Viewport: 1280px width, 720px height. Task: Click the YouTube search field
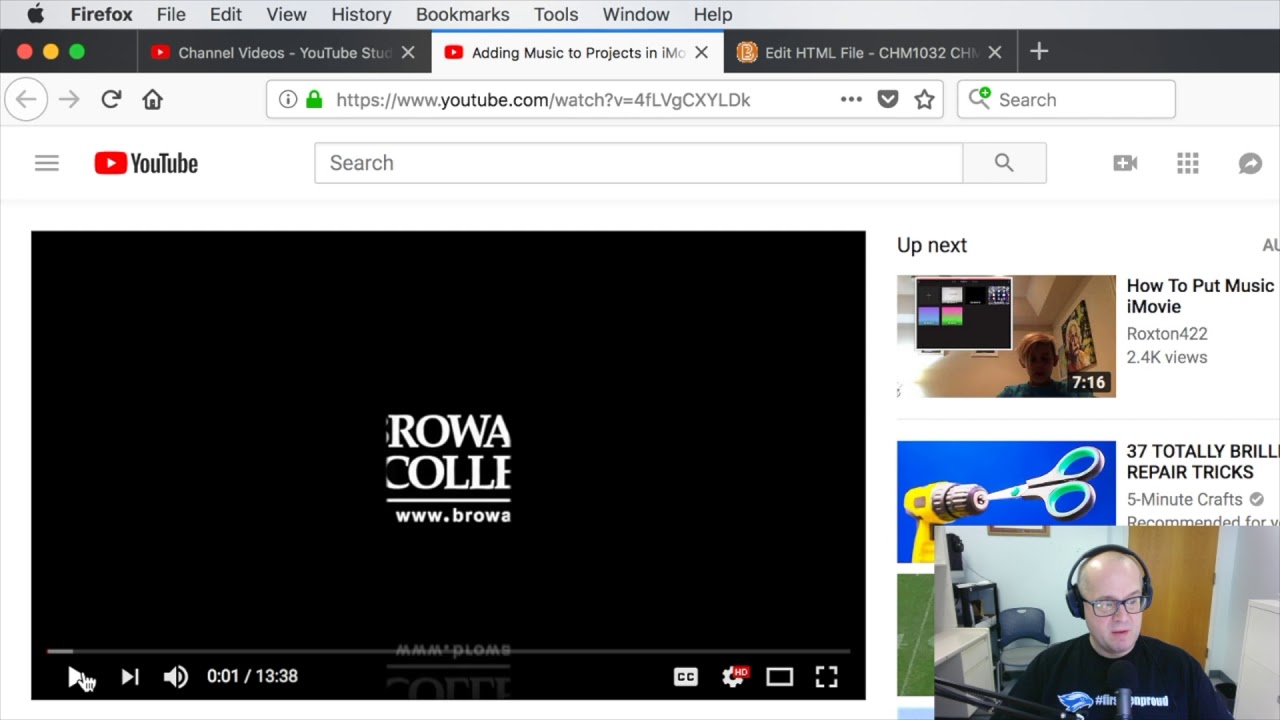click(638, 163)
